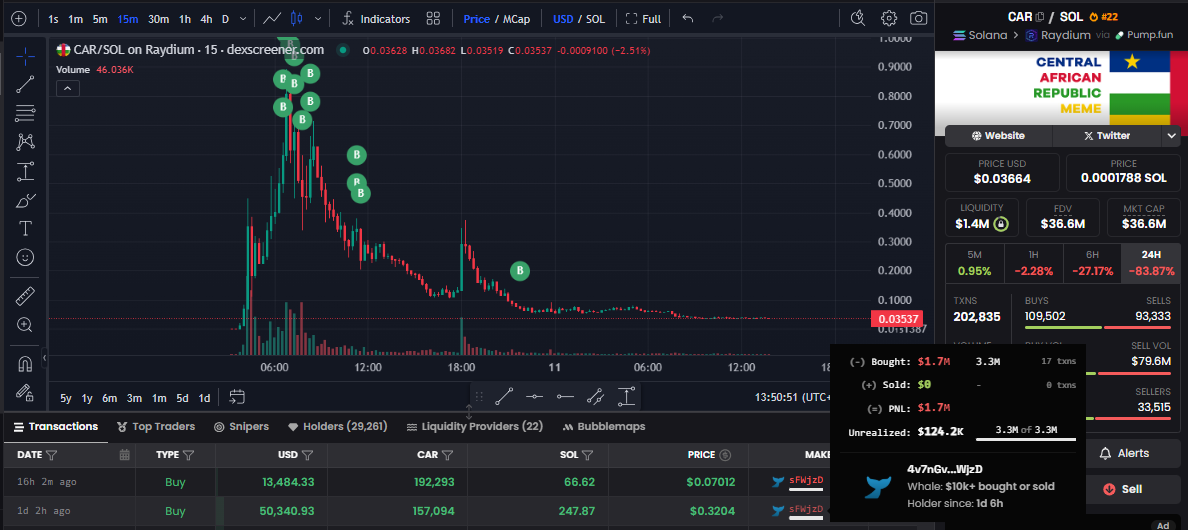
Task: Click the whale icon in the 16h 2m ago row
Action: (x=777, y=482)
